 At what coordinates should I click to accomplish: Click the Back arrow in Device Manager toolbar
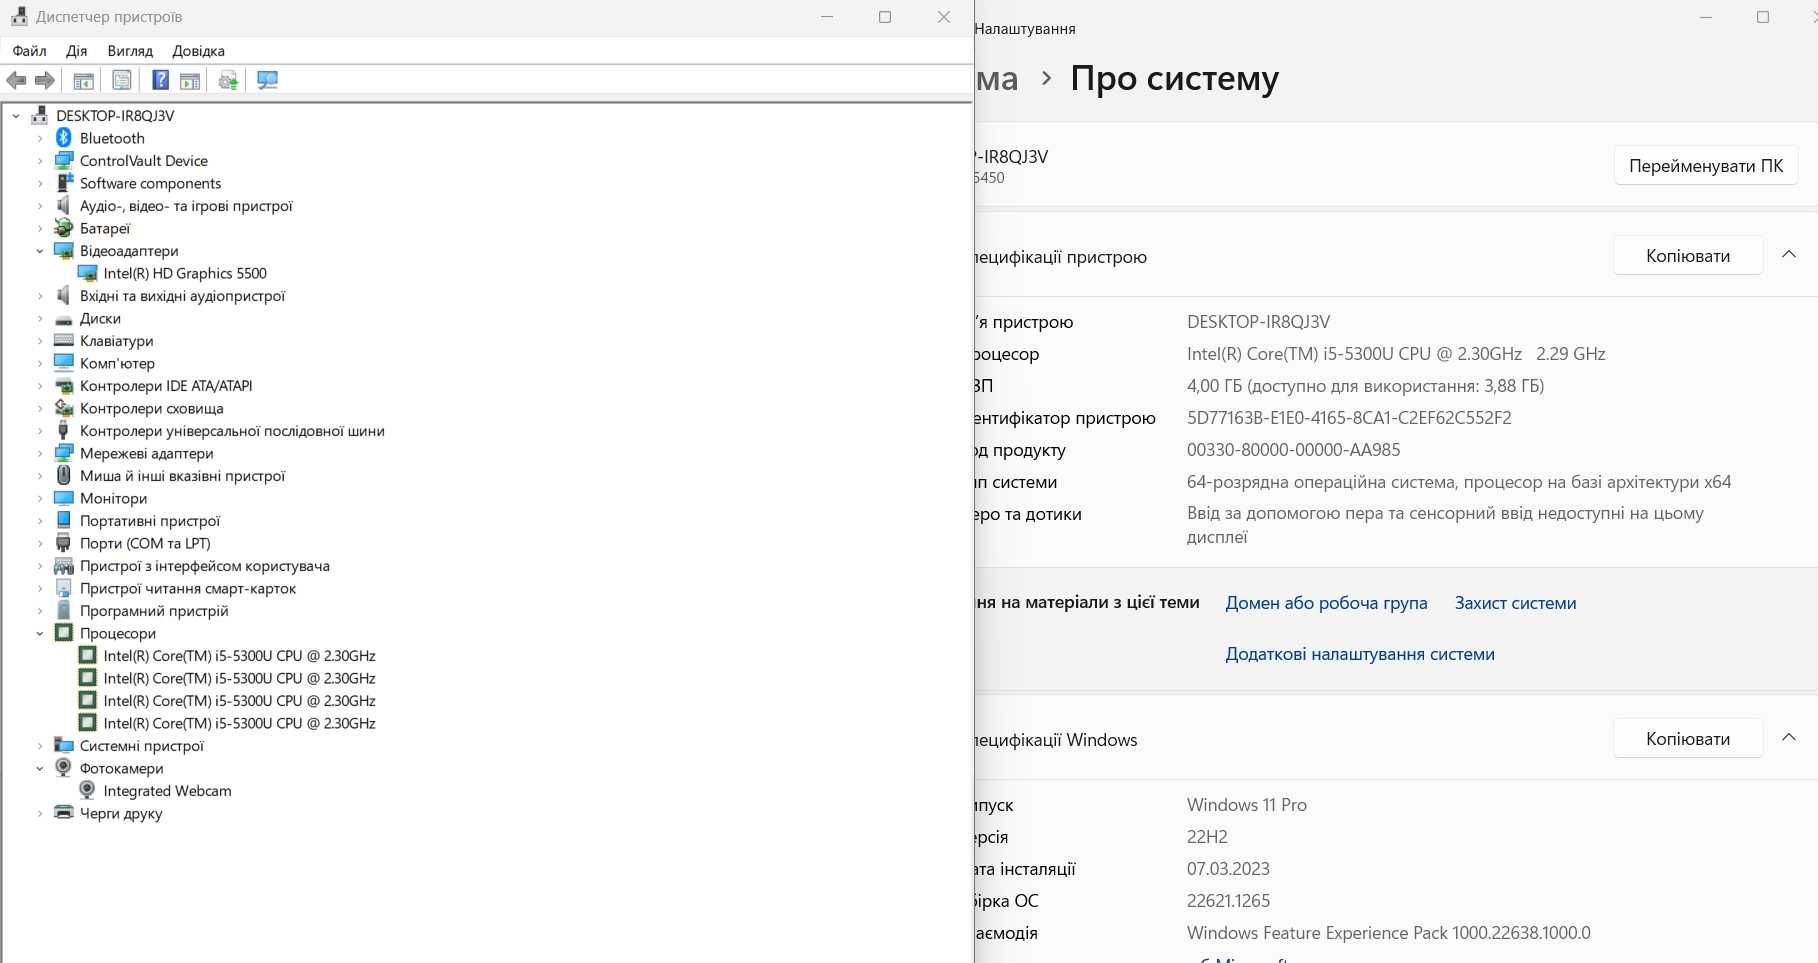16,80
